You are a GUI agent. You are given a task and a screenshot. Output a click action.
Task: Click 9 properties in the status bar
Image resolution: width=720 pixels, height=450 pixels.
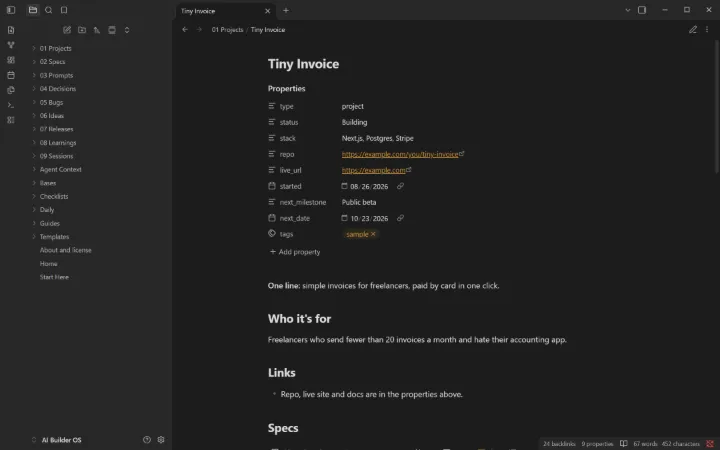pos(597,444)
